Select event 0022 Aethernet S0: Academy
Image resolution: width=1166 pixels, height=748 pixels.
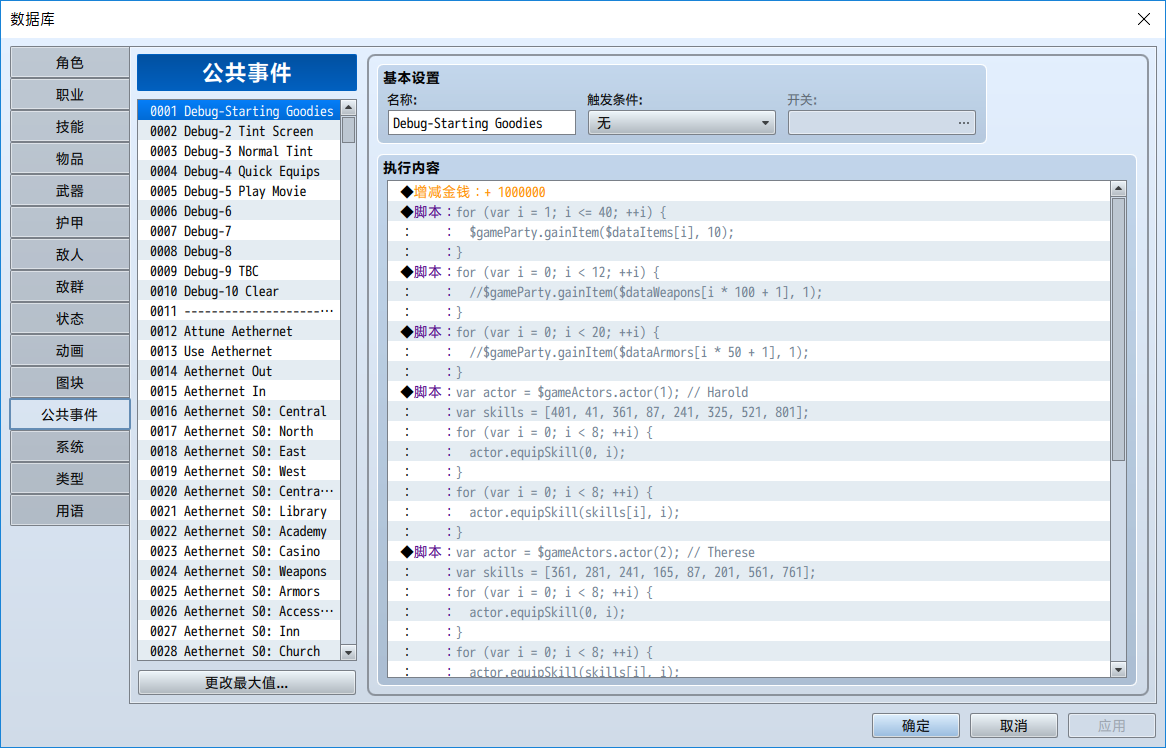click(x=239, y=532)
